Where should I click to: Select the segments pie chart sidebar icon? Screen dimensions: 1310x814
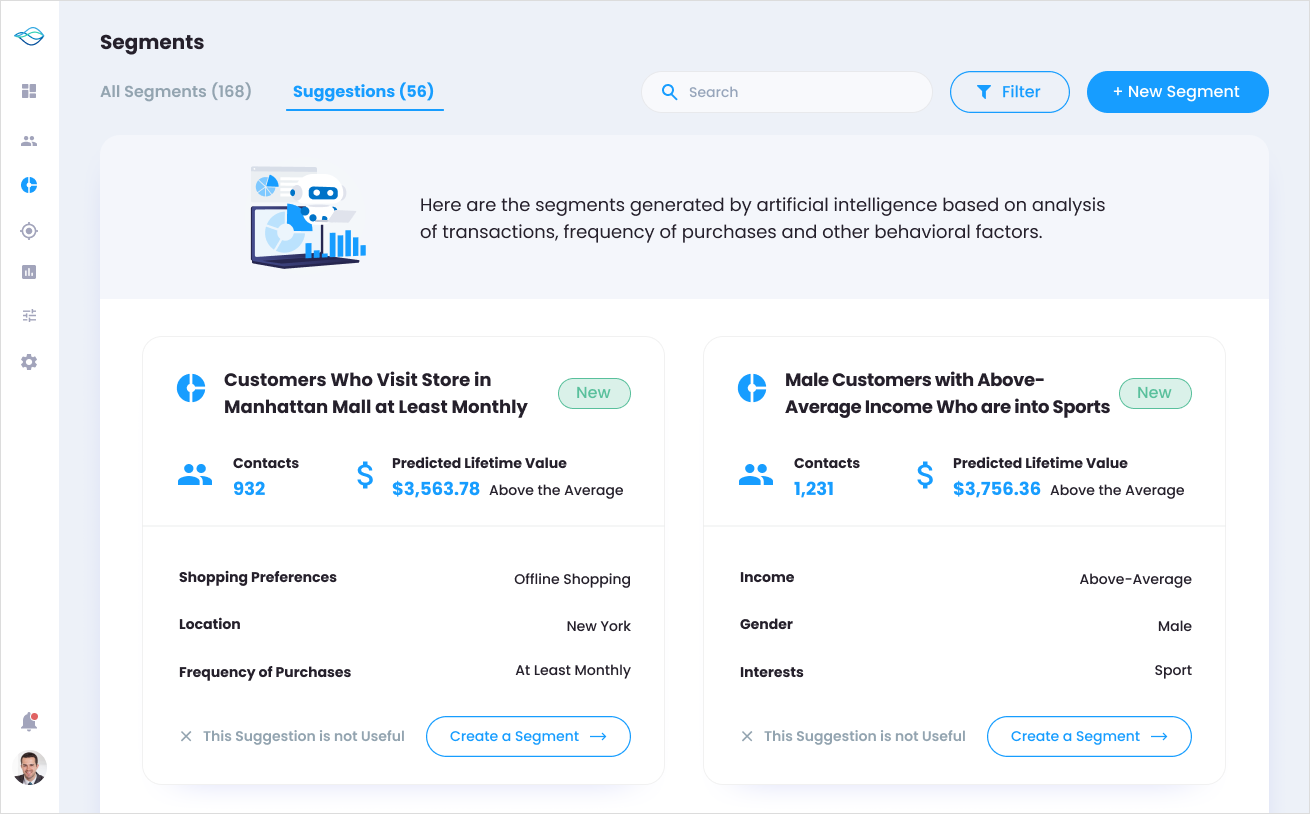pyautogui.click(x=29, y=185)
